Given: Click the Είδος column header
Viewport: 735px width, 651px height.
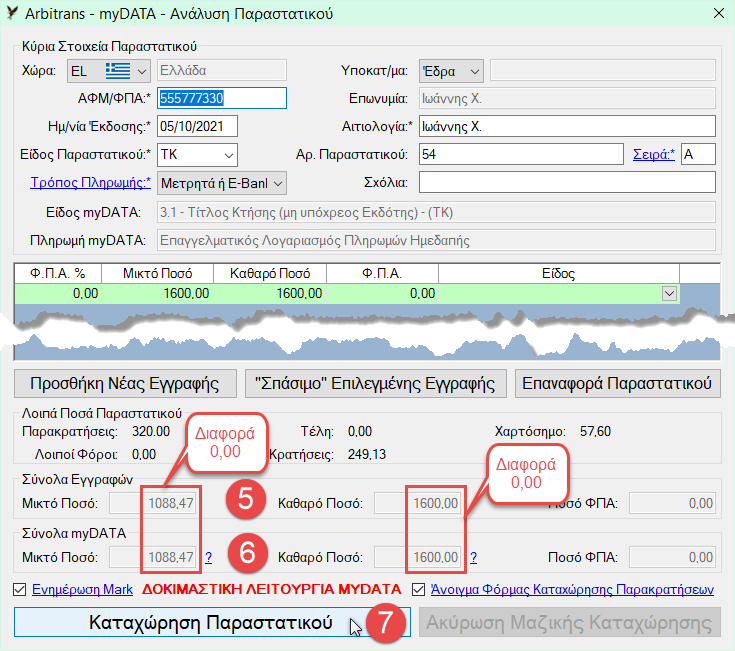Looking at the screenshot, I should pyautogui.click(x=559, y=273).
